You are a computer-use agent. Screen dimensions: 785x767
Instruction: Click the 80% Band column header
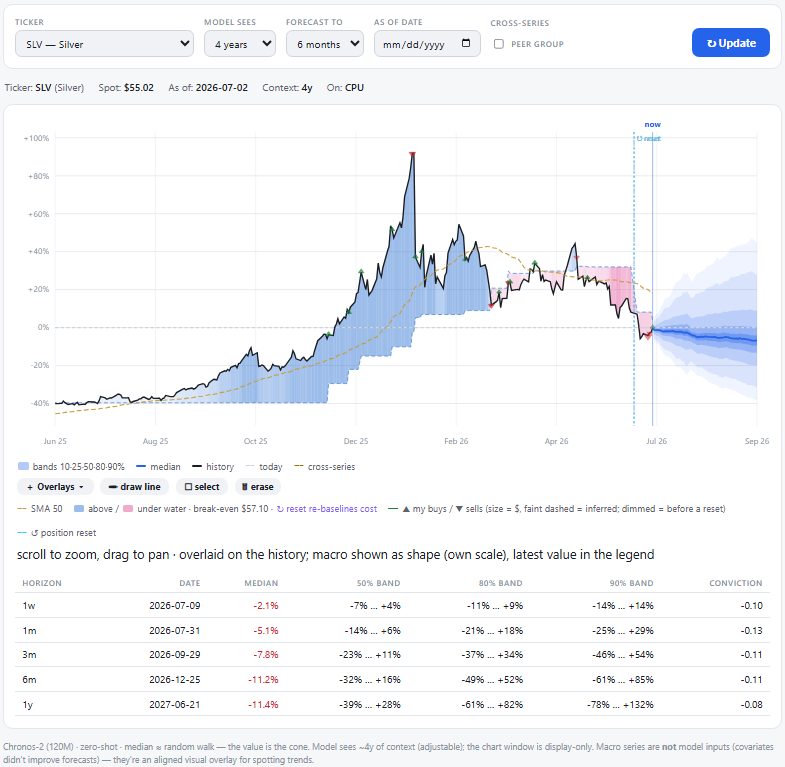(x=500, y=583)
